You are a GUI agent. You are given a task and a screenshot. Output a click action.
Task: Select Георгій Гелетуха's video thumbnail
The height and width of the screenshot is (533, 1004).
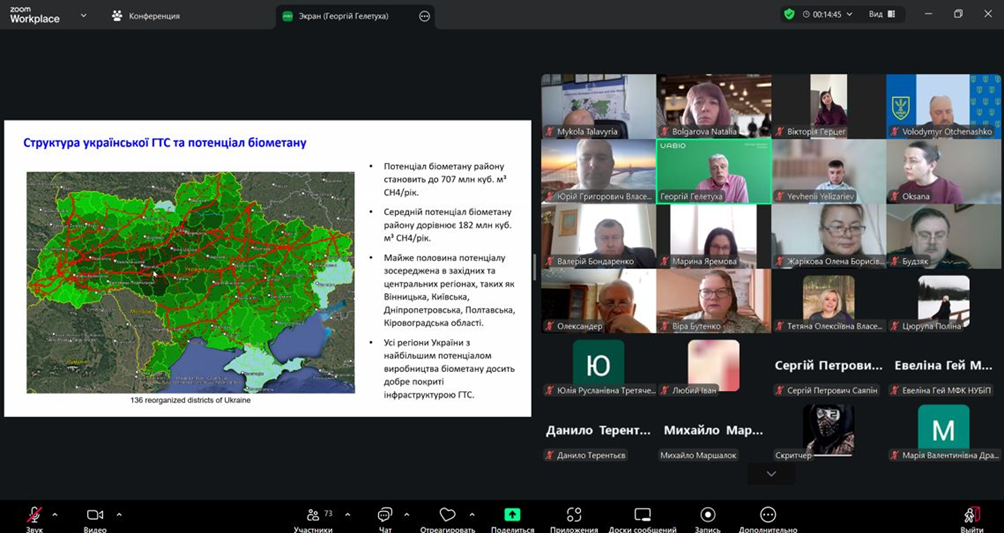[x=713, y=170]
